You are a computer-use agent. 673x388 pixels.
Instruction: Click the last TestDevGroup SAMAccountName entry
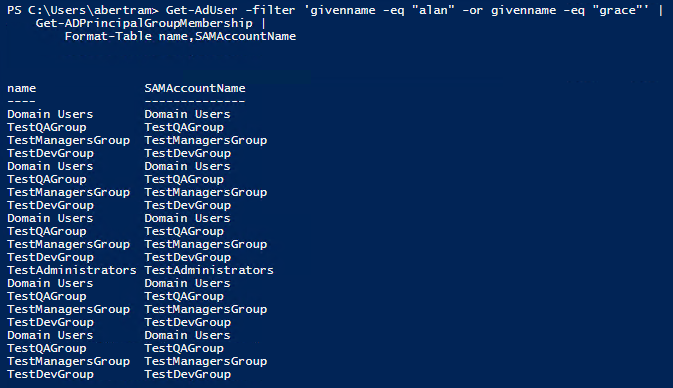click(x=188, y=374)
